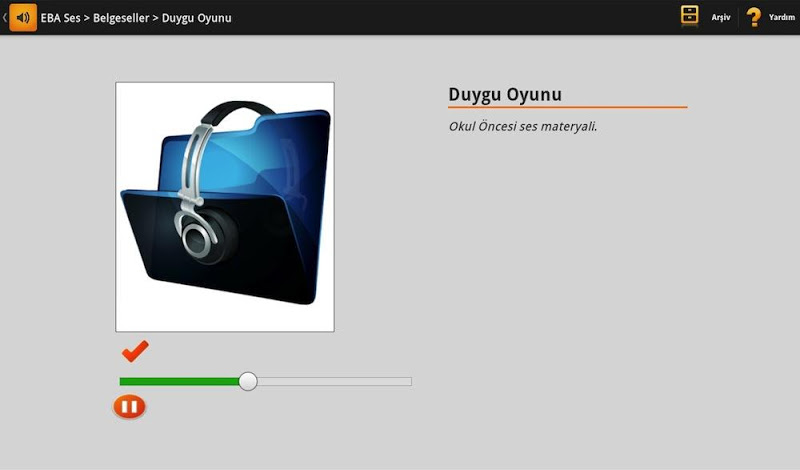Seek by clicking the unplayed grey track
The height and width of the screenshot is (470, 800).
coord(334,381)
